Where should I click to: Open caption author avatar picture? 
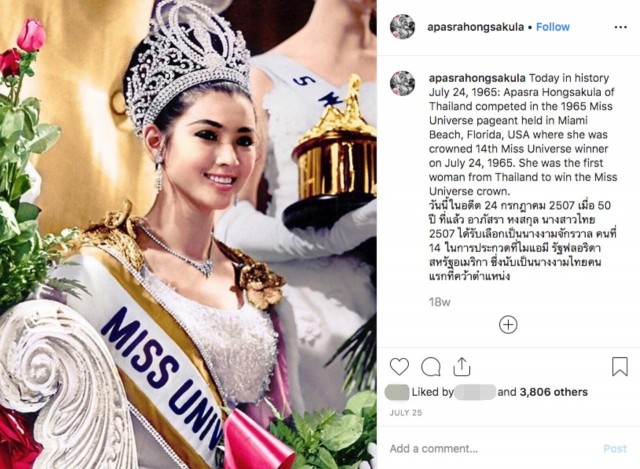coord(402,83)
